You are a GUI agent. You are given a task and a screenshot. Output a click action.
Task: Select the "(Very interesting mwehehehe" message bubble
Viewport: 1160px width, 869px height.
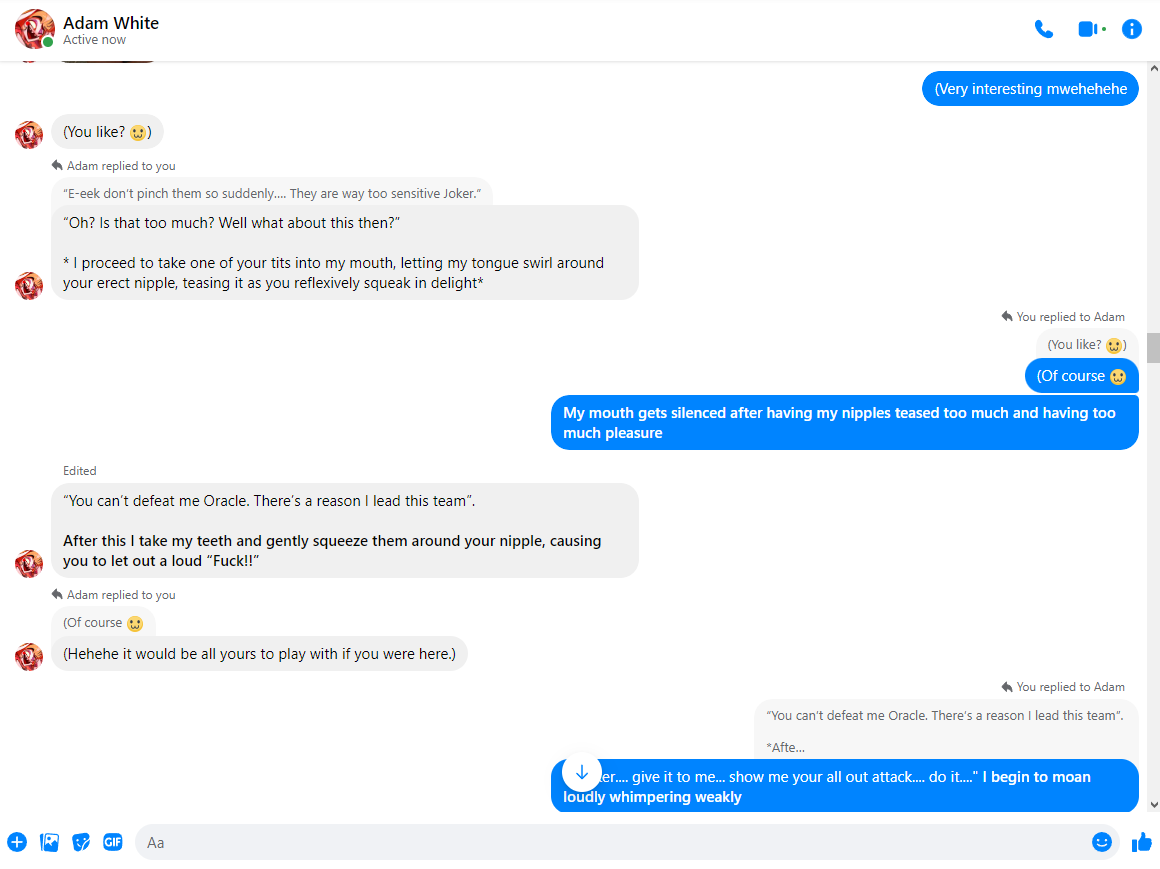[x=1030, y=89]
